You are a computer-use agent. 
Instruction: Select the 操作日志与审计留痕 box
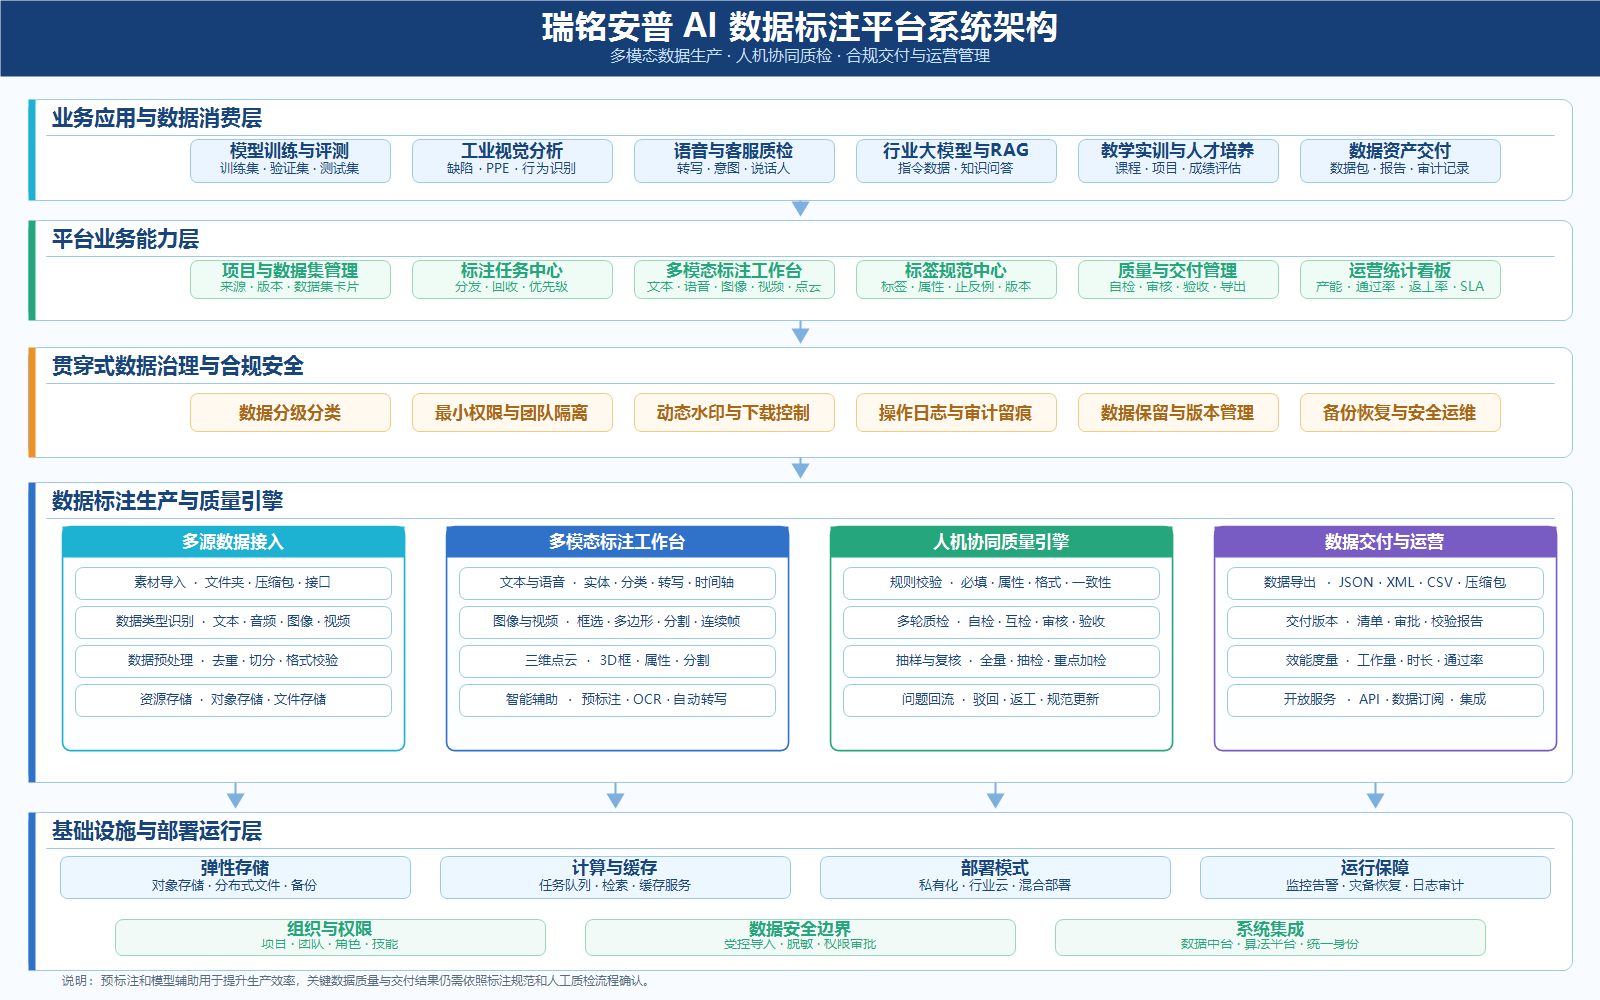[x=956, y=412]
